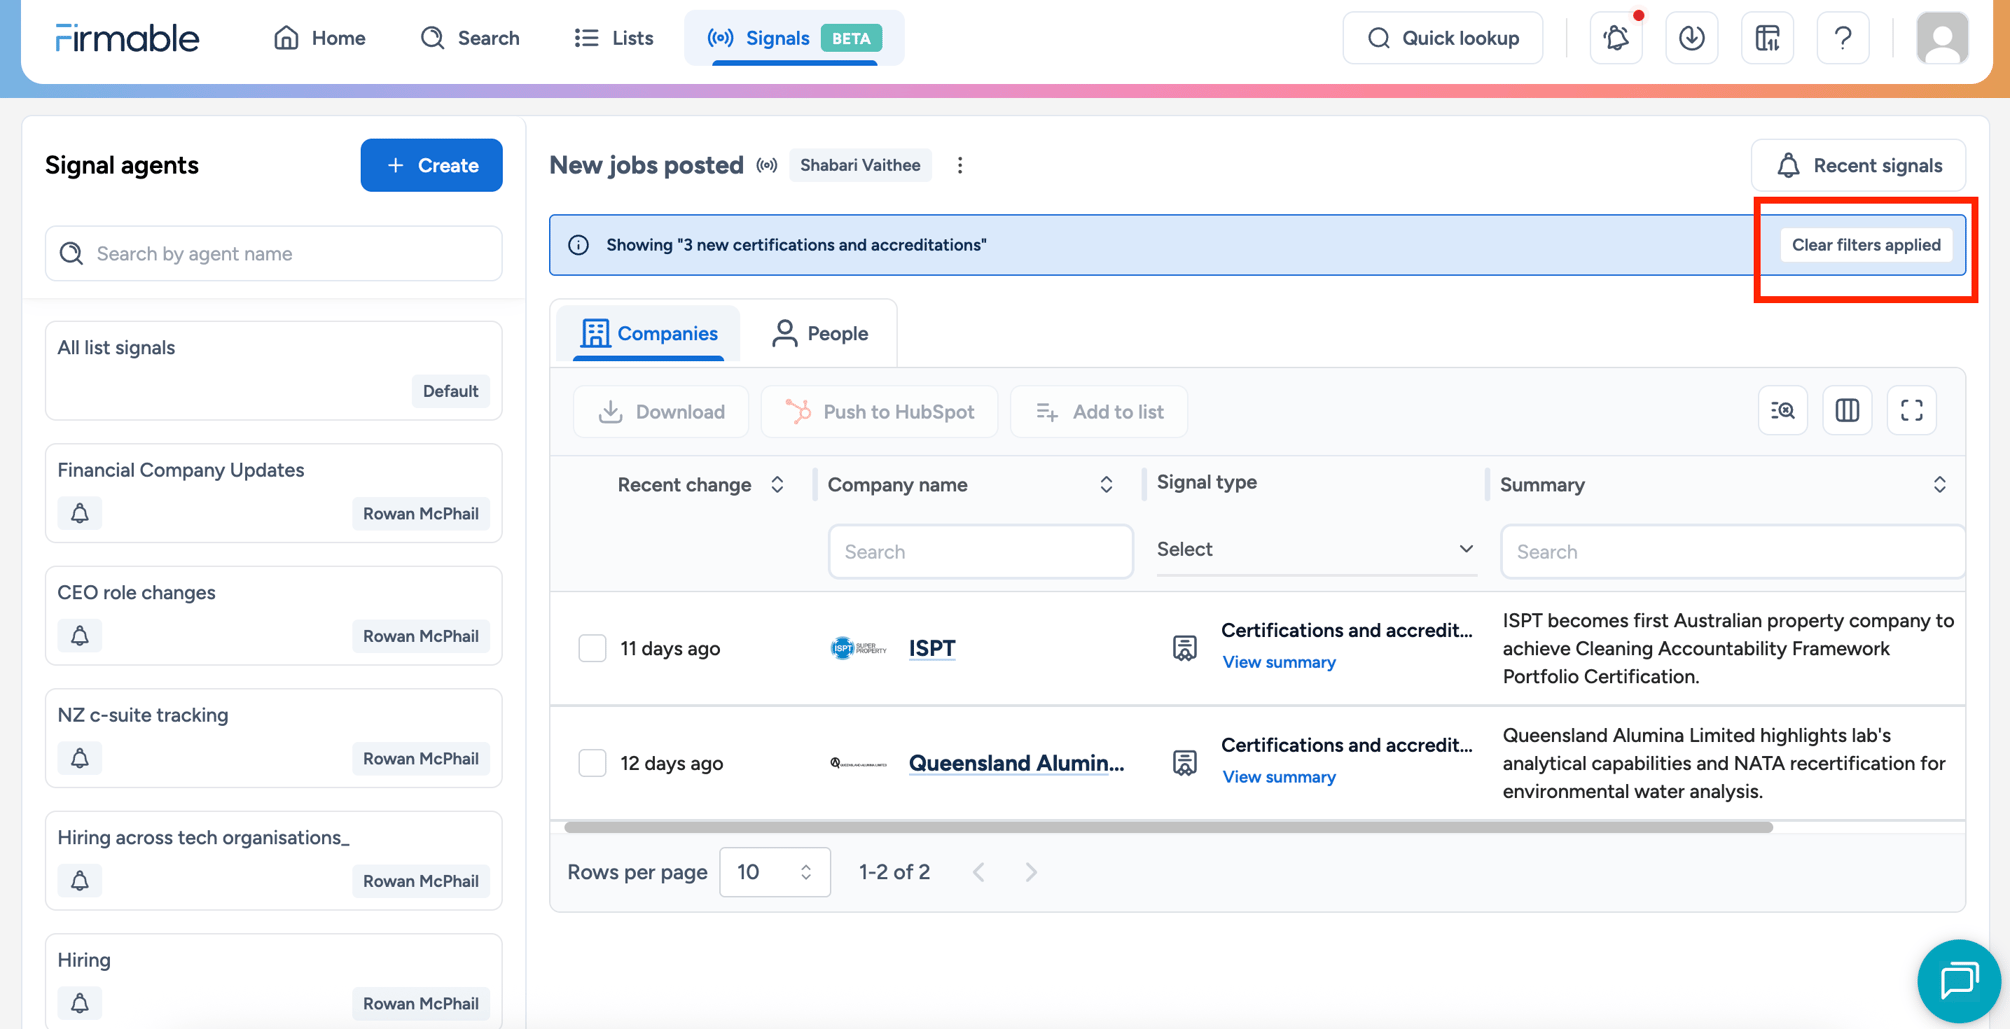Click the horizontal table scrollbar
The image size is (2010, 1029).
coord(1167,828)
